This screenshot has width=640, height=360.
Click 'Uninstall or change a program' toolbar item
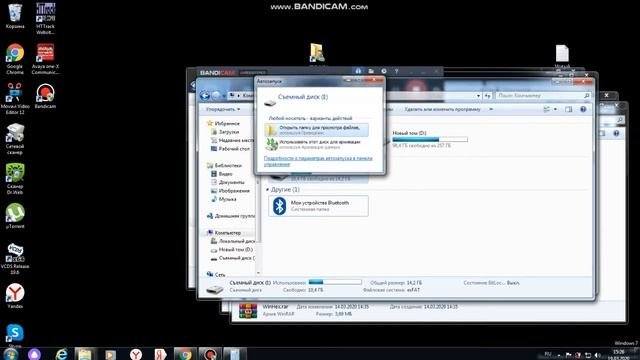[442, 109]
